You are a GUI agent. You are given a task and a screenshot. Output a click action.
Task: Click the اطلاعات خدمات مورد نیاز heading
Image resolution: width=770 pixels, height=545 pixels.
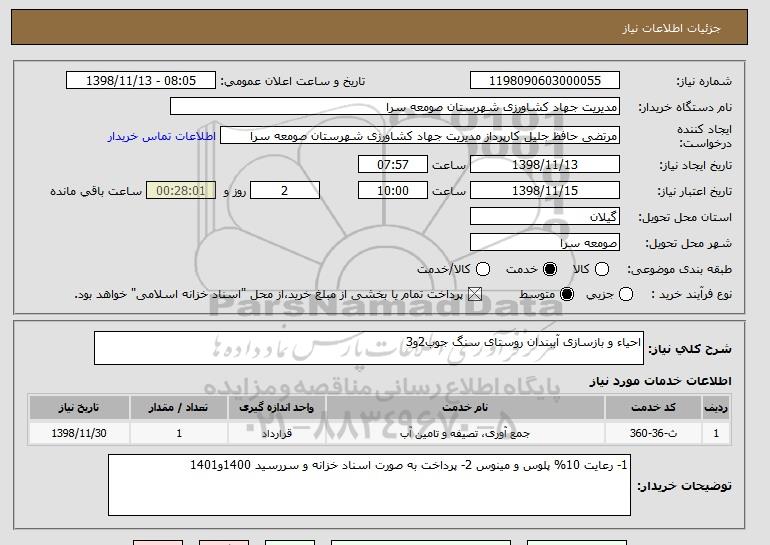pyautogui.click(x=660, y=381)
